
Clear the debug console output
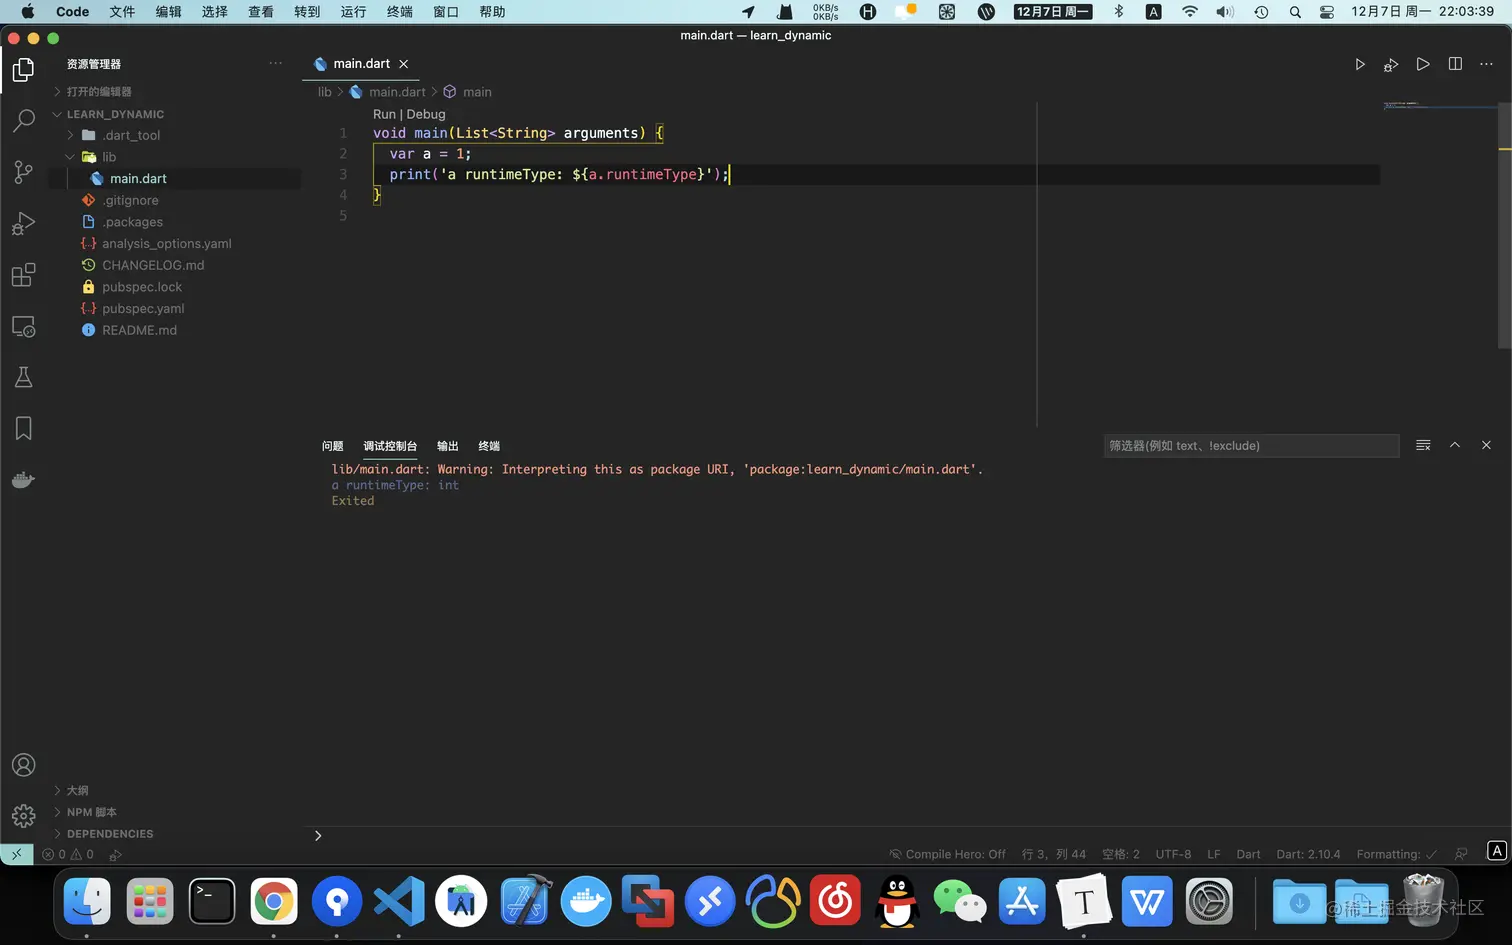1423,445
